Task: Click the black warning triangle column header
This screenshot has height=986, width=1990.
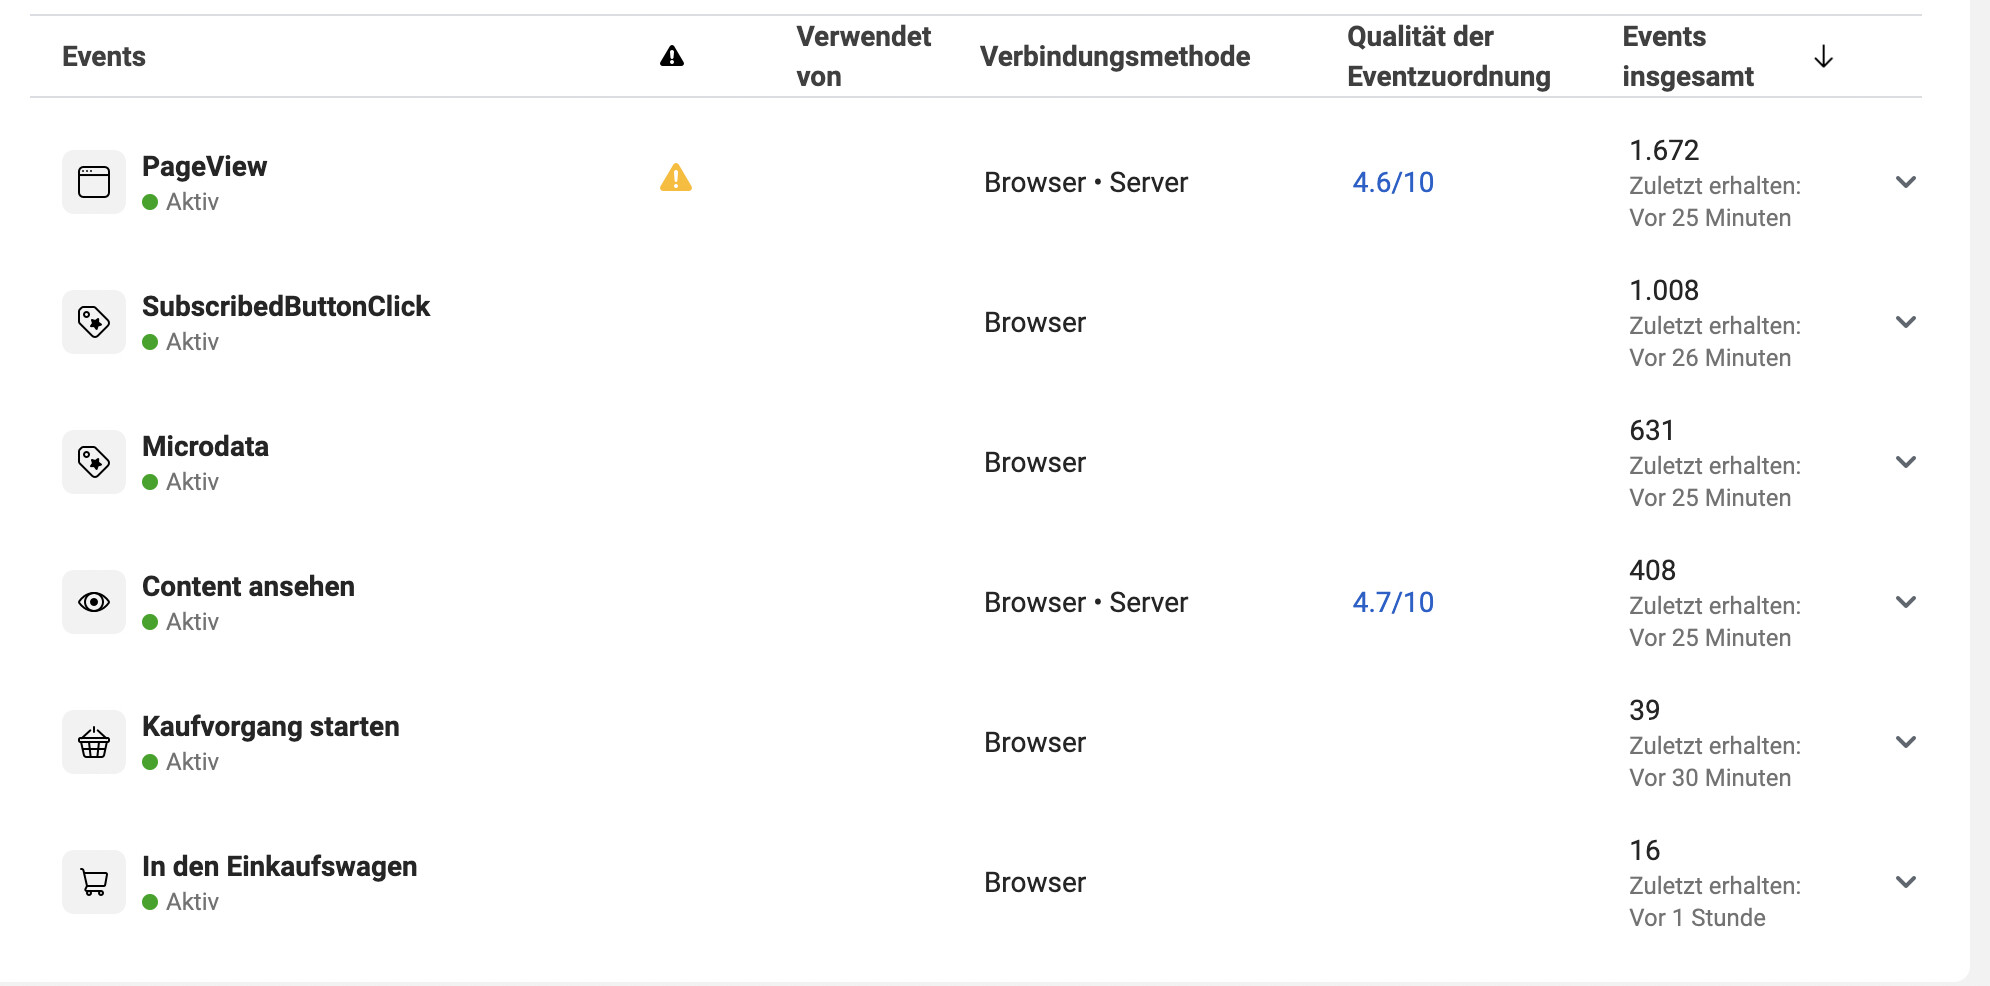Action: pos(672,56)
